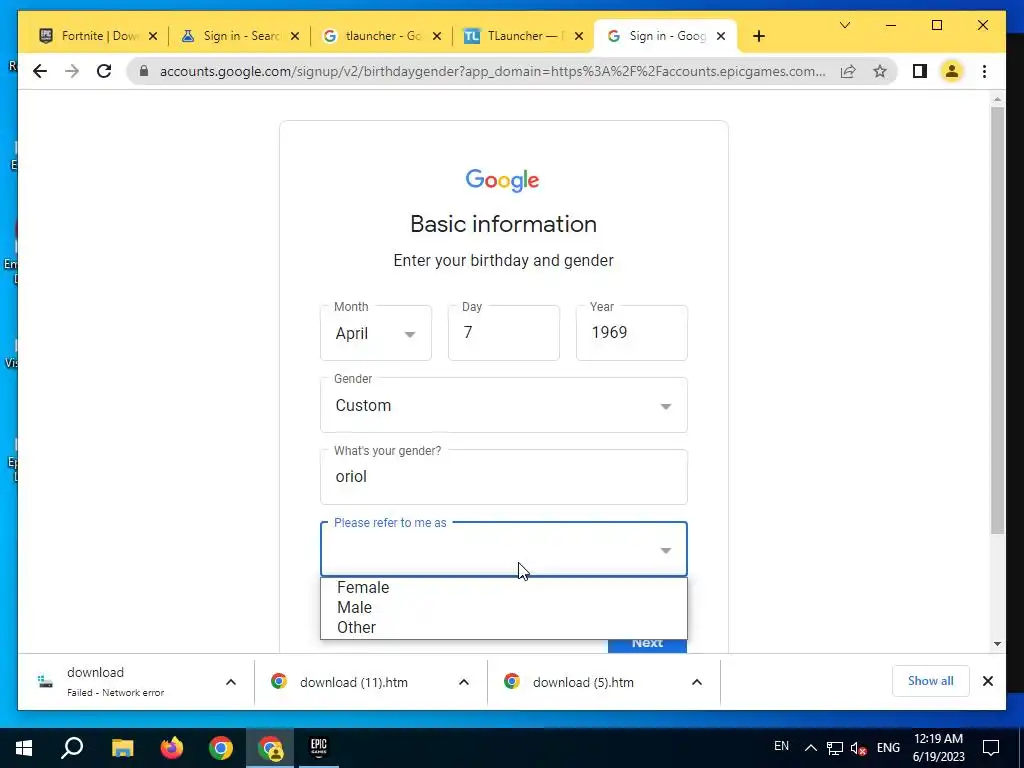View site information lock icon

144,71
